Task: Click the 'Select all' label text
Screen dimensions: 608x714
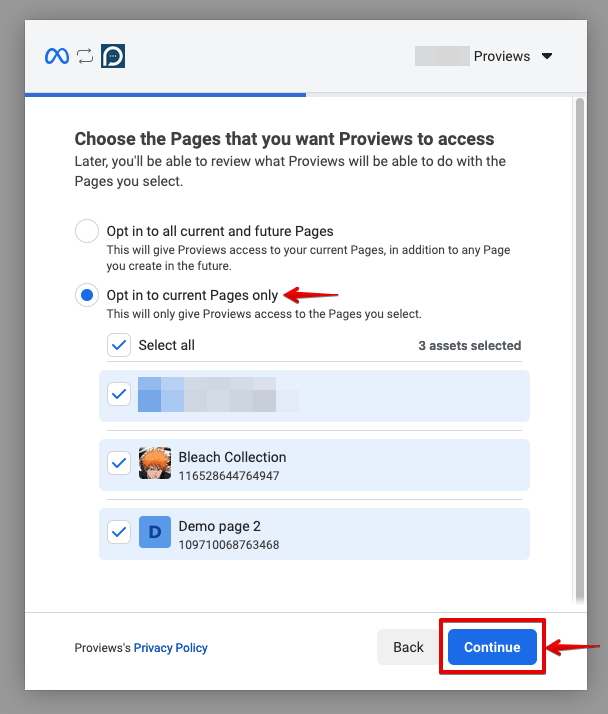Action: (166, 345)
